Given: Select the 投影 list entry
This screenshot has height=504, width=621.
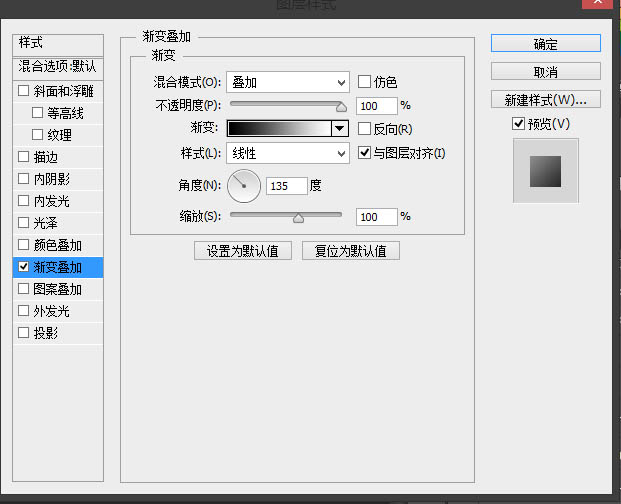Looking at the screenshot, I should pos(58,333).
